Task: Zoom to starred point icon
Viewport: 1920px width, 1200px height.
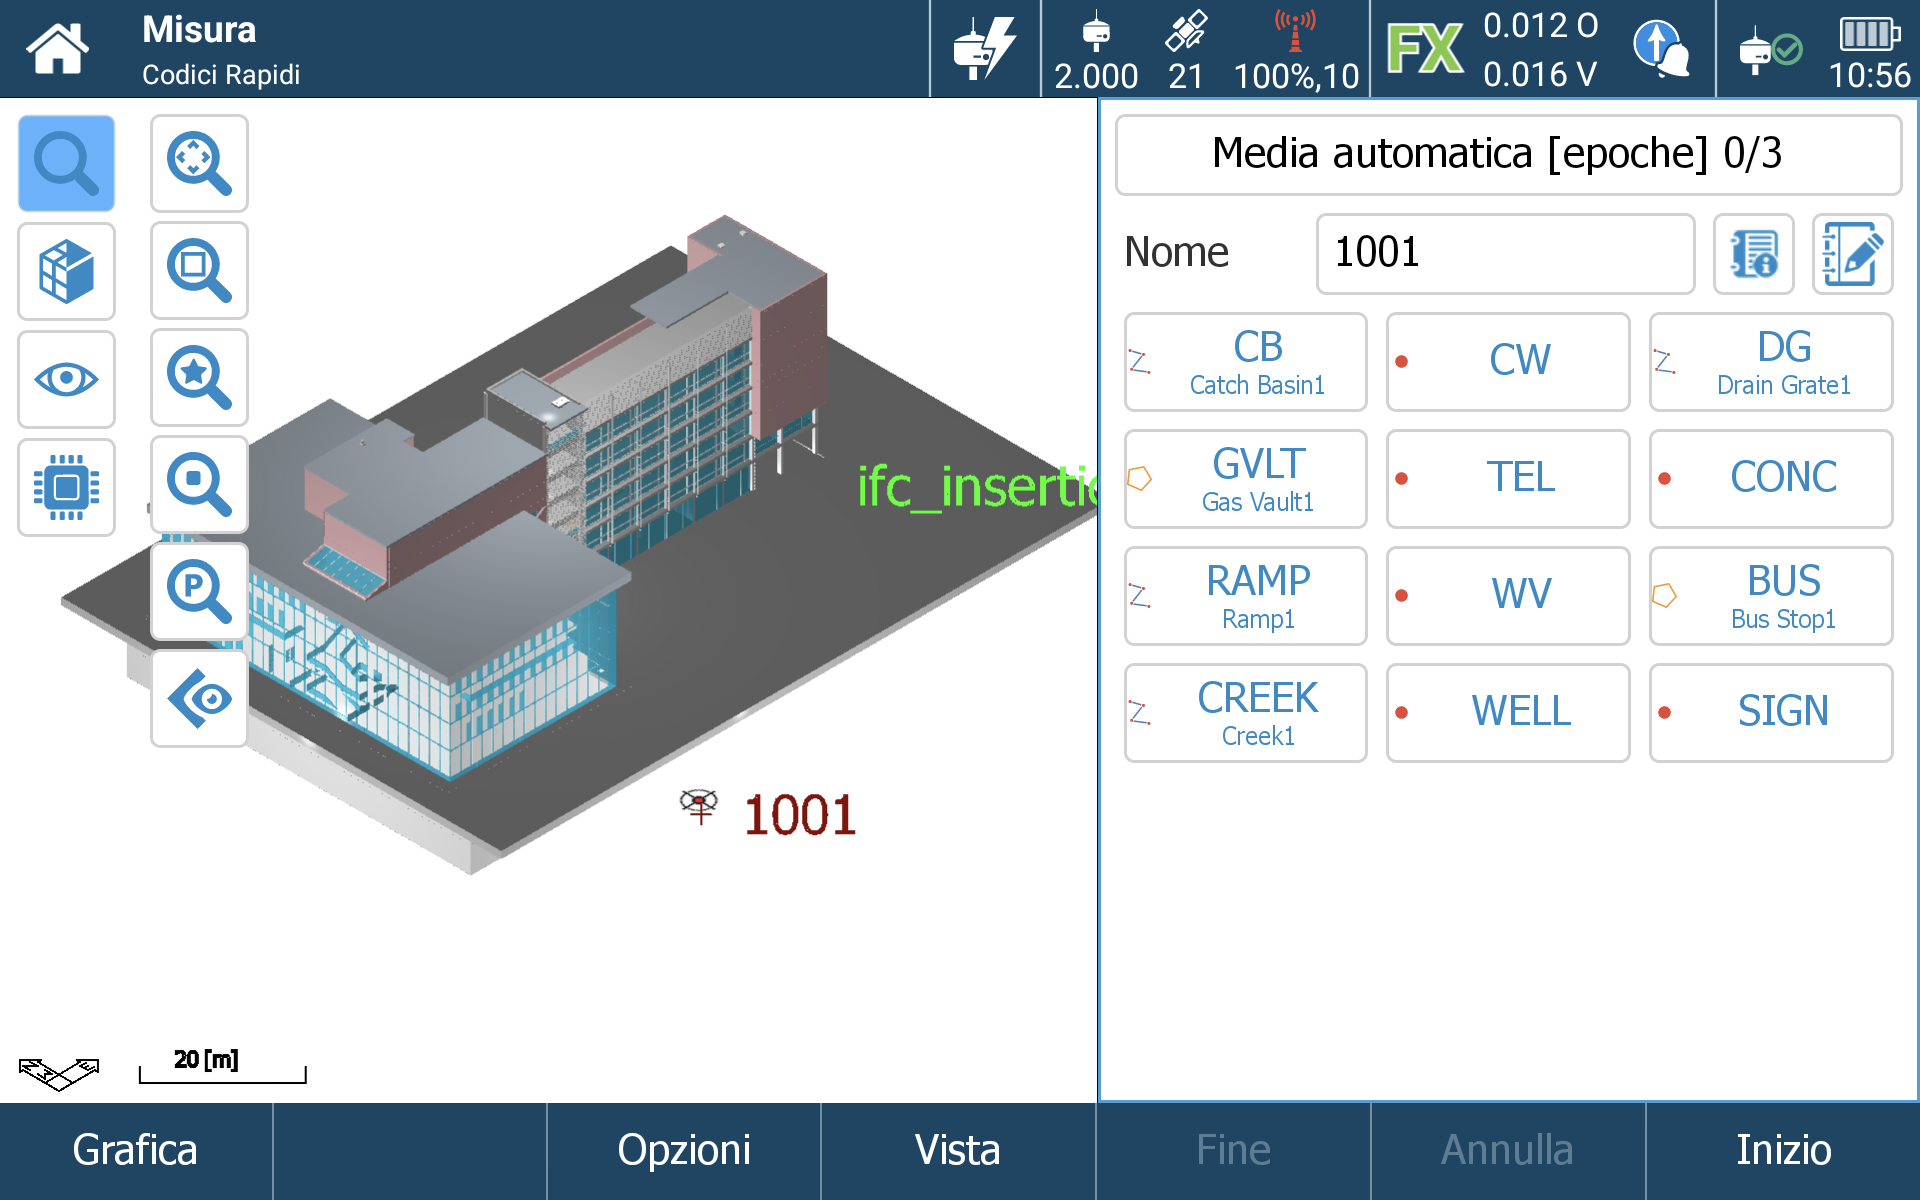Action: click(x=199, y=377)
